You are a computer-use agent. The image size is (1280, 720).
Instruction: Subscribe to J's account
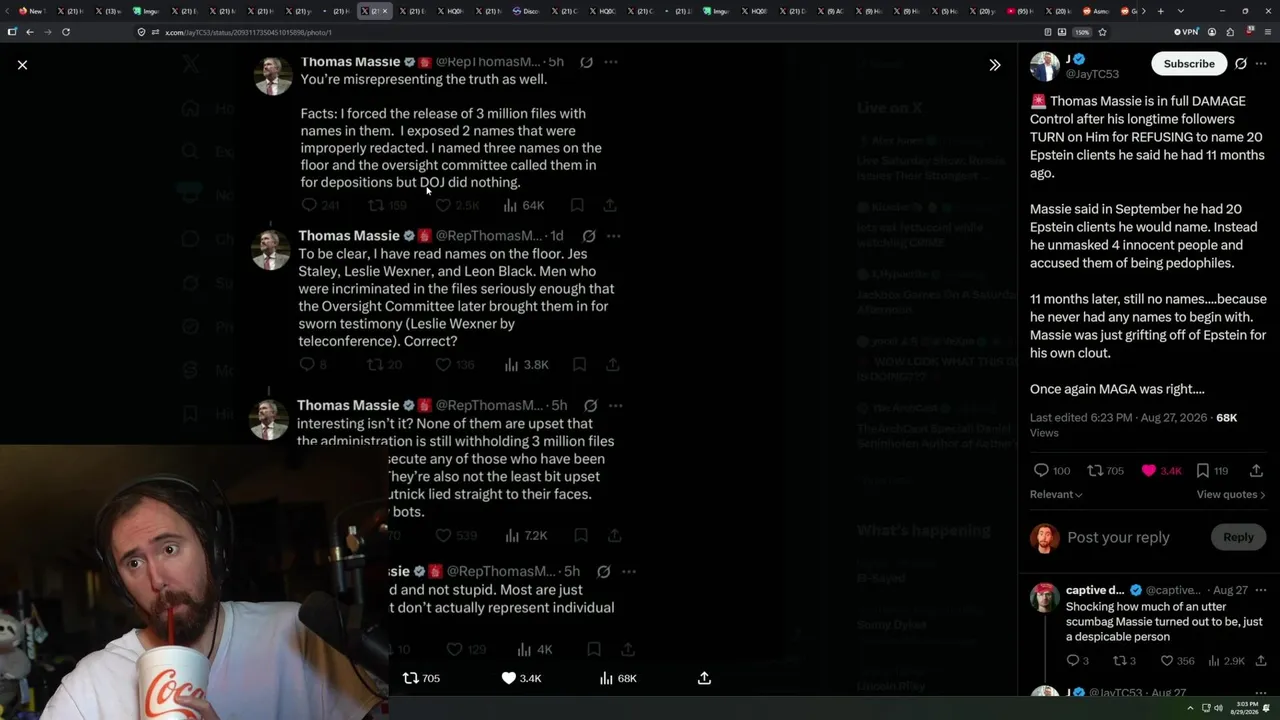pos(1189,64)
